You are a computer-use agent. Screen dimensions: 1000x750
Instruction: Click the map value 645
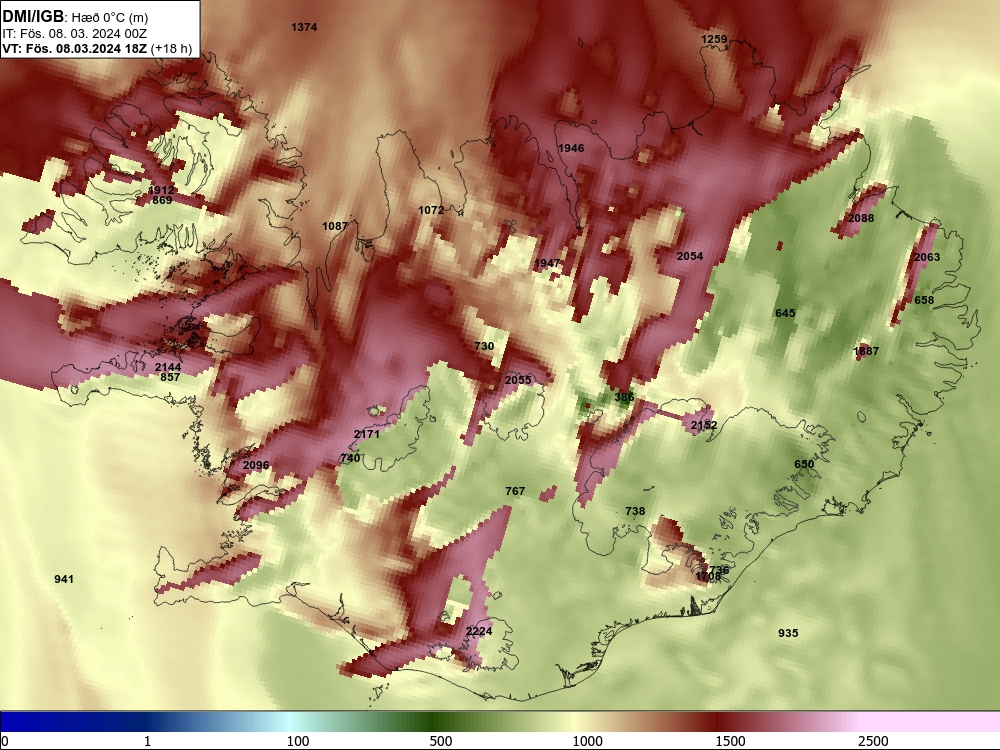pos(785,312)
